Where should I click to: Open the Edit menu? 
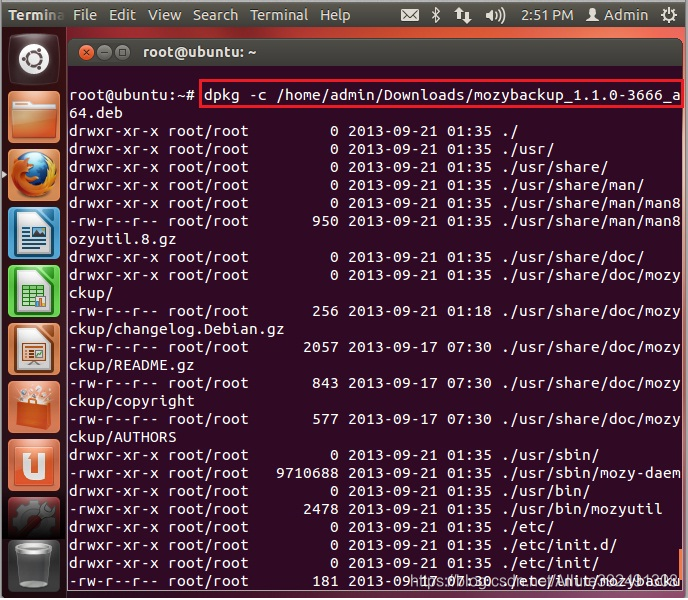pyautogui.click(x=122, y=15)
